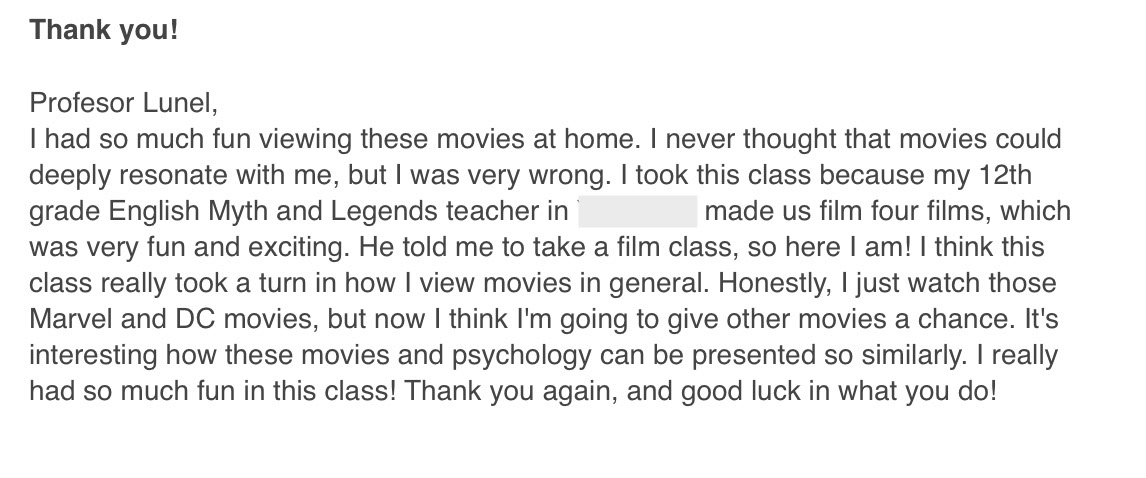Click the bold "Thank you!" heading
The width and height of the screenshot is (1146, 478).
pos(104,30)
